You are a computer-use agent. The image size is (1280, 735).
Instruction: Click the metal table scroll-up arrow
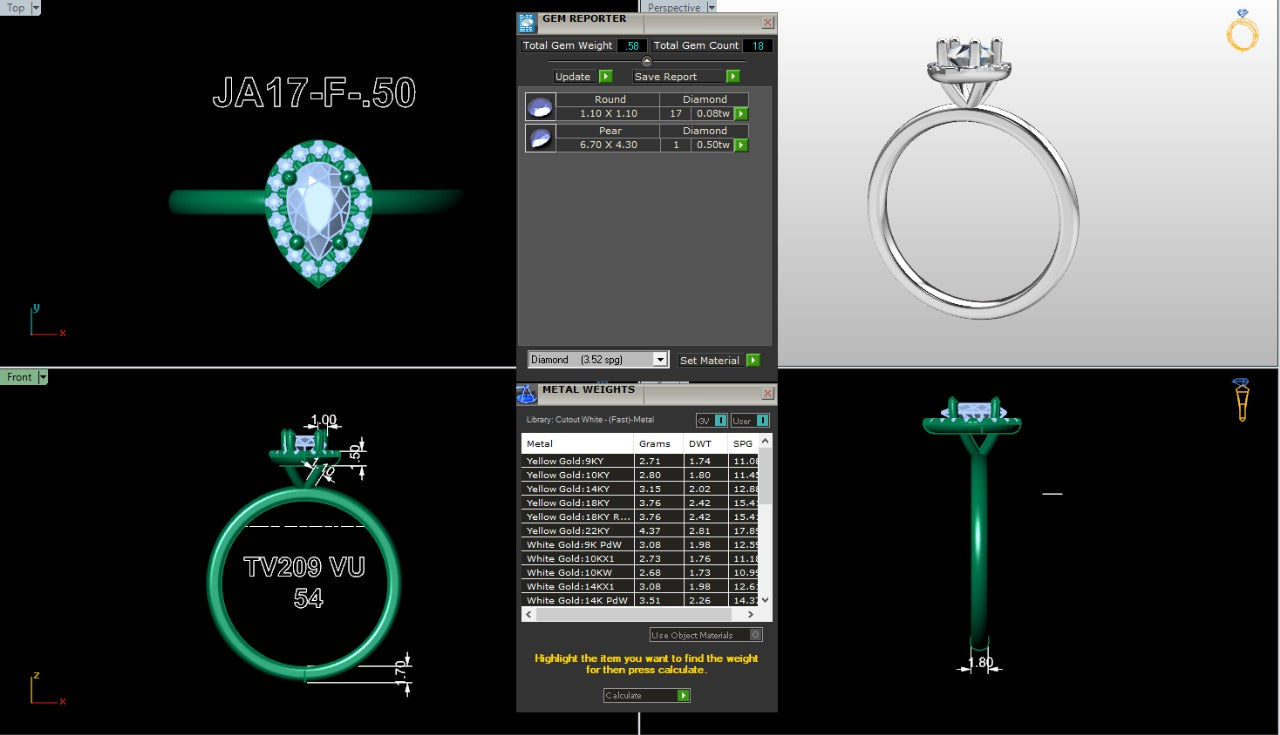766,441
